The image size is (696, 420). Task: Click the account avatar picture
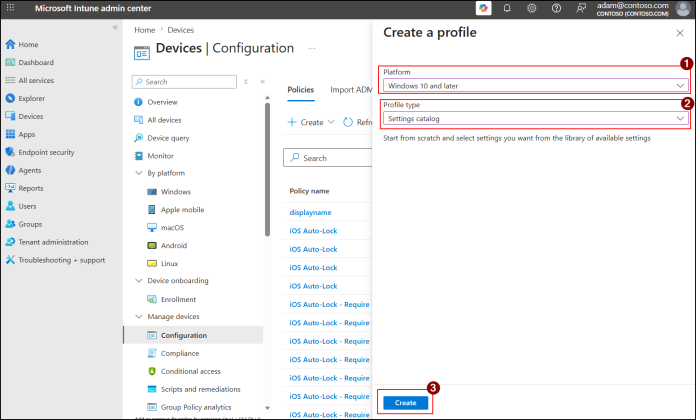click(x=683, y=8)
